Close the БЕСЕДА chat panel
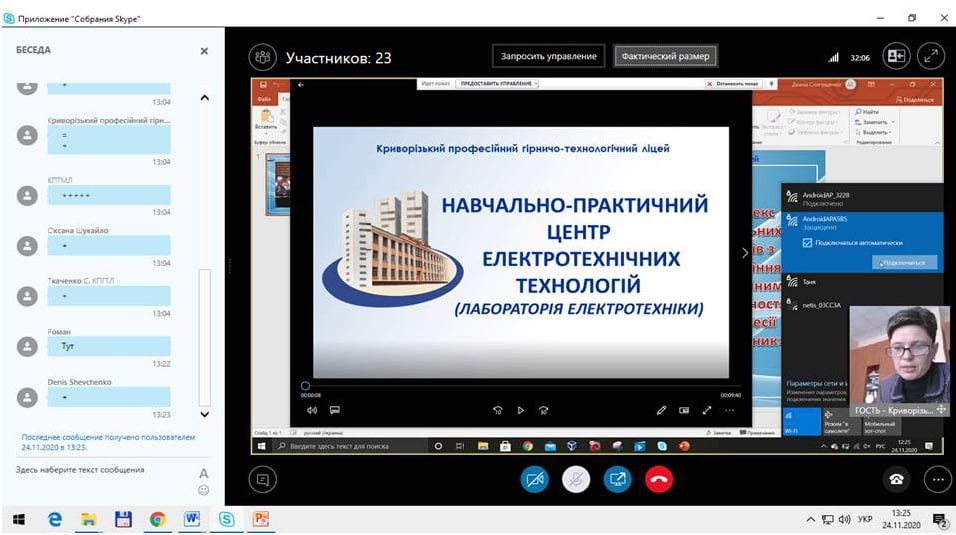This screenshot has height=535, width=956. [204, 51]
